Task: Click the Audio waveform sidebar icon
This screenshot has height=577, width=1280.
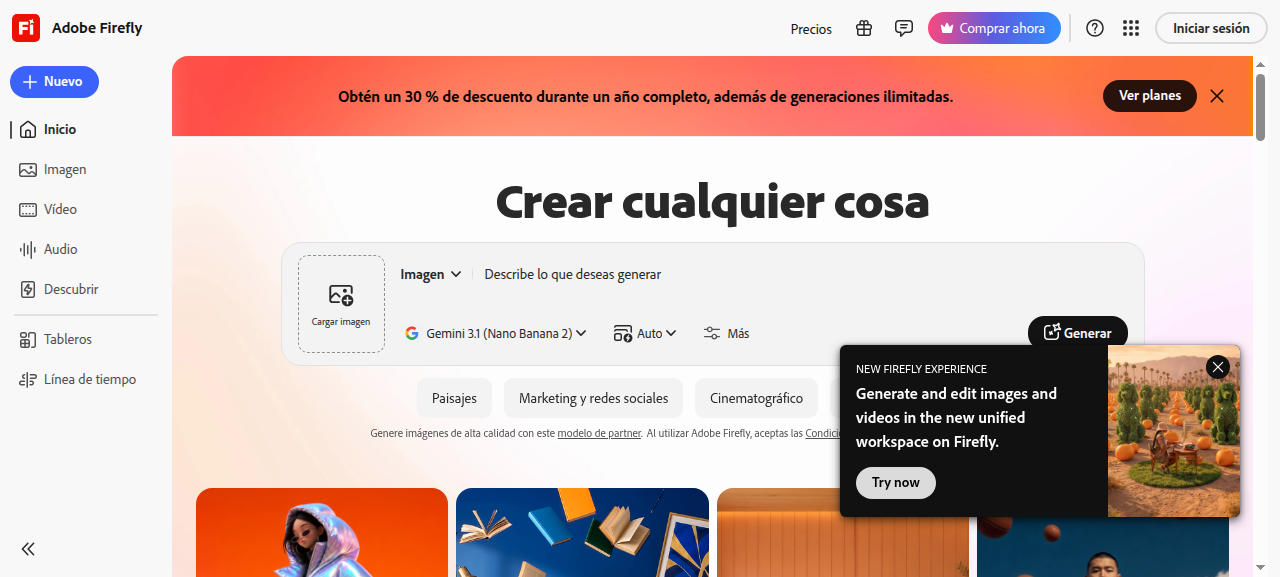Action: (28, 249)
